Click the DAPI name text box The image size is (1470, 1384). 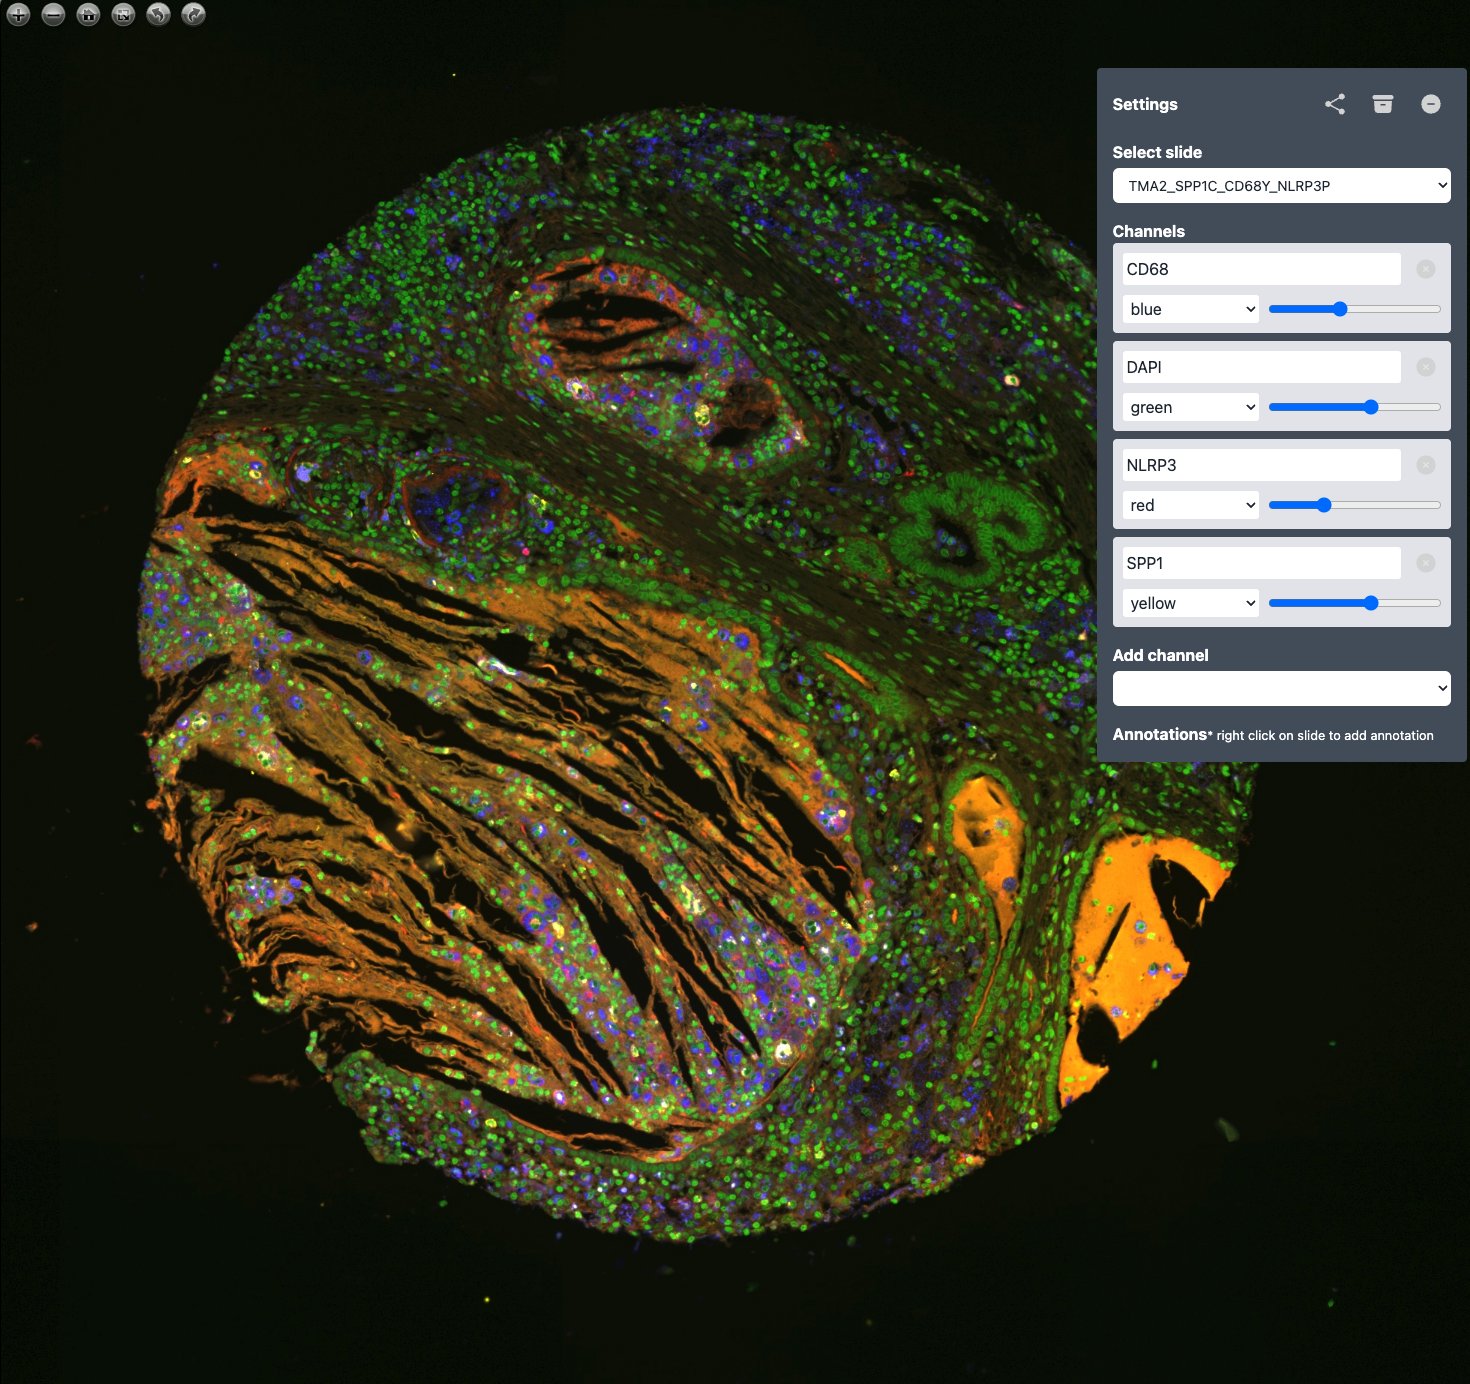coord(1260,367)
